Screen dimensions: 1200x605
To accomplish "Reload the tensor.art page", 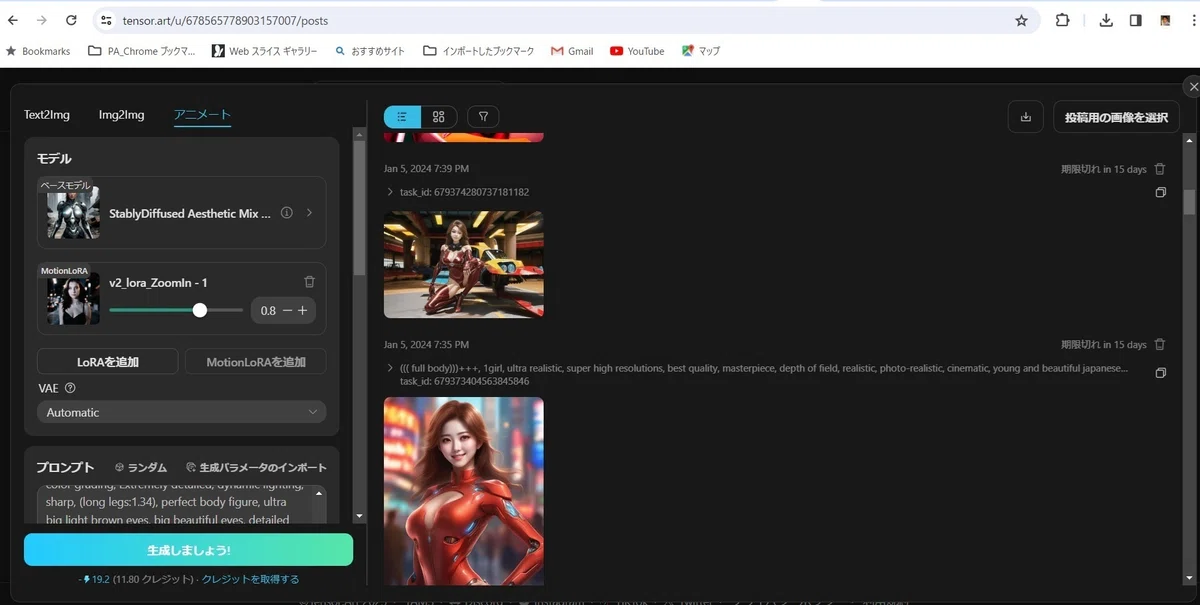I will [71, 20].
